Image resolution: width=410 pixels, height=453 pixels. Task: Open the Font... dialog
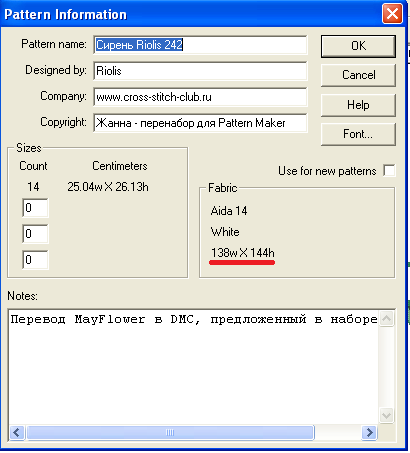coord(358,134)
